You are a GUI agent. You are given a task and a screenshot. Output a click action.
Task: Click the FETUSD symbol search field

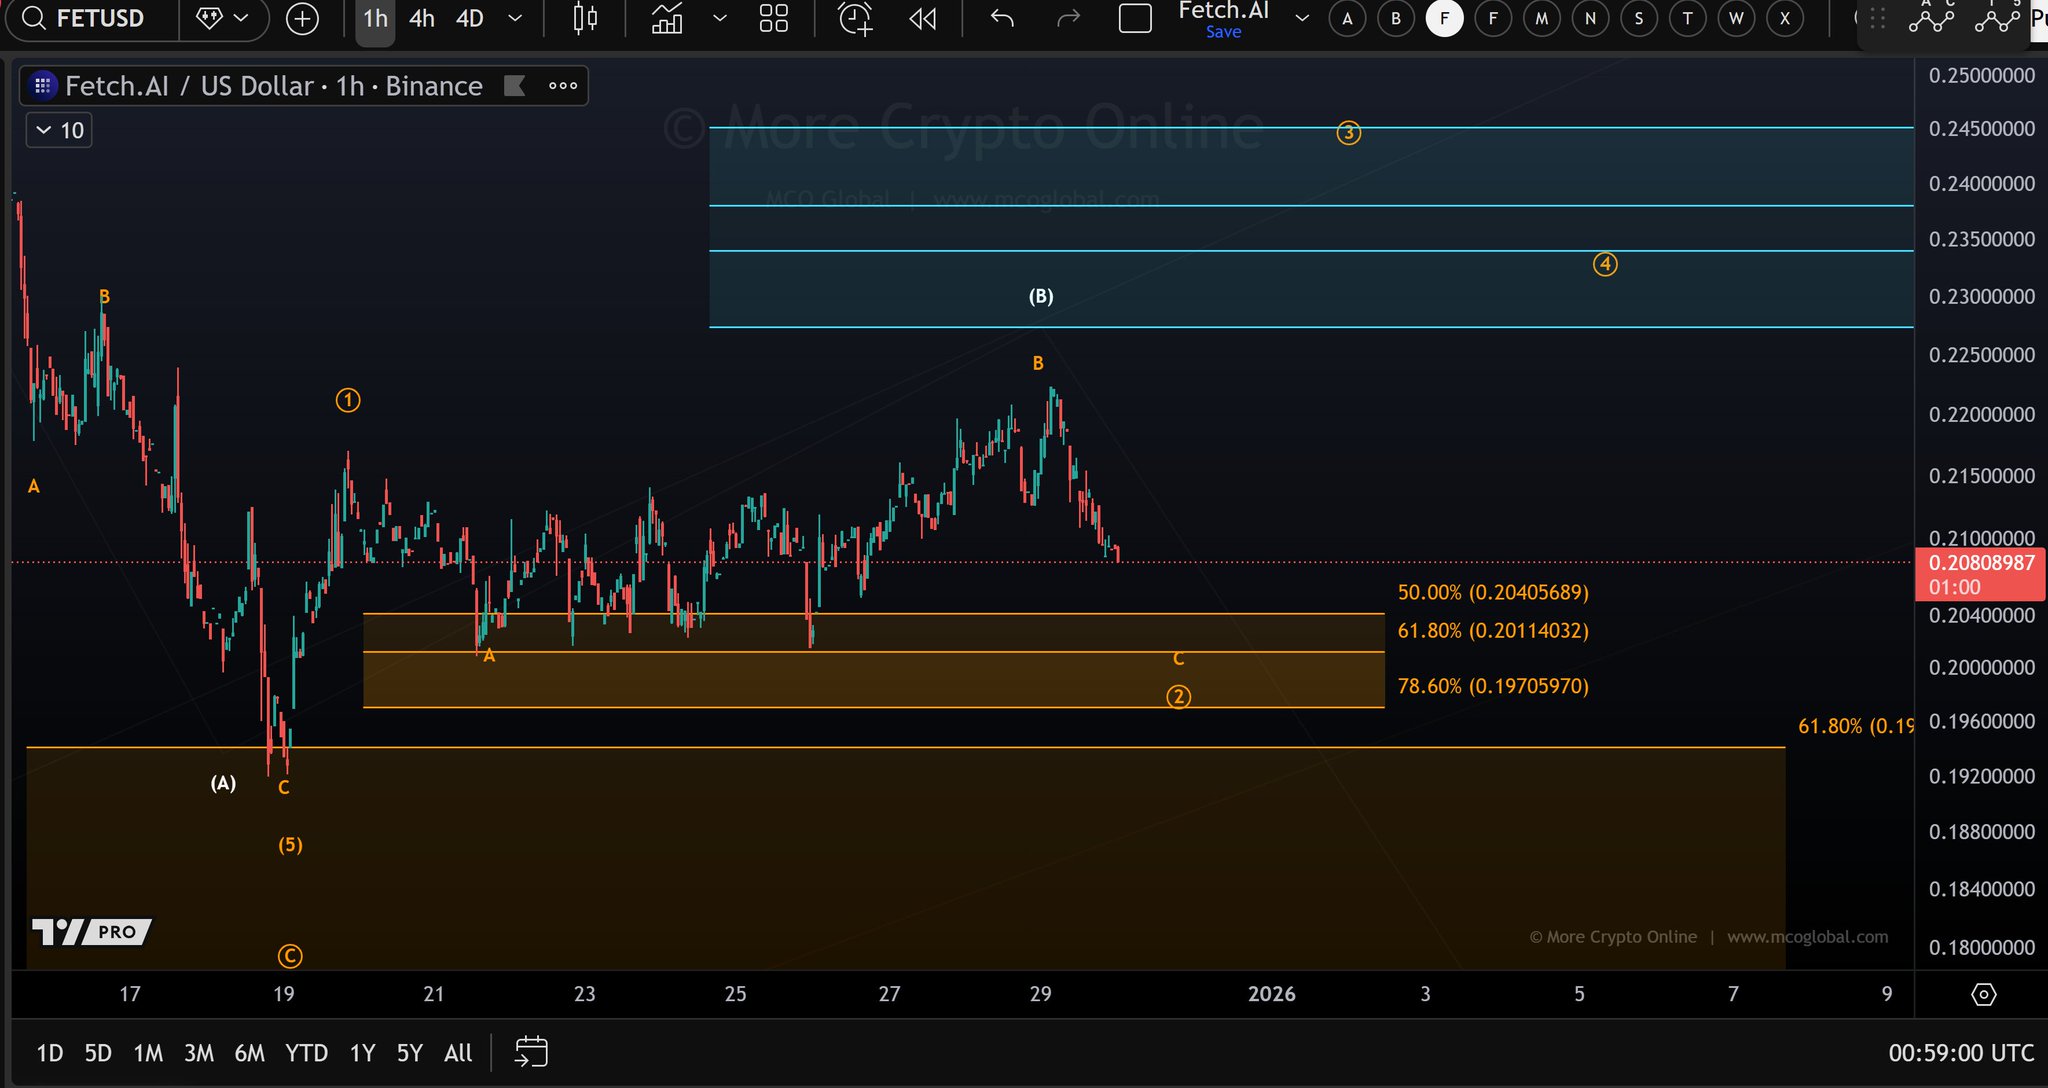click(x=98, y=18)
